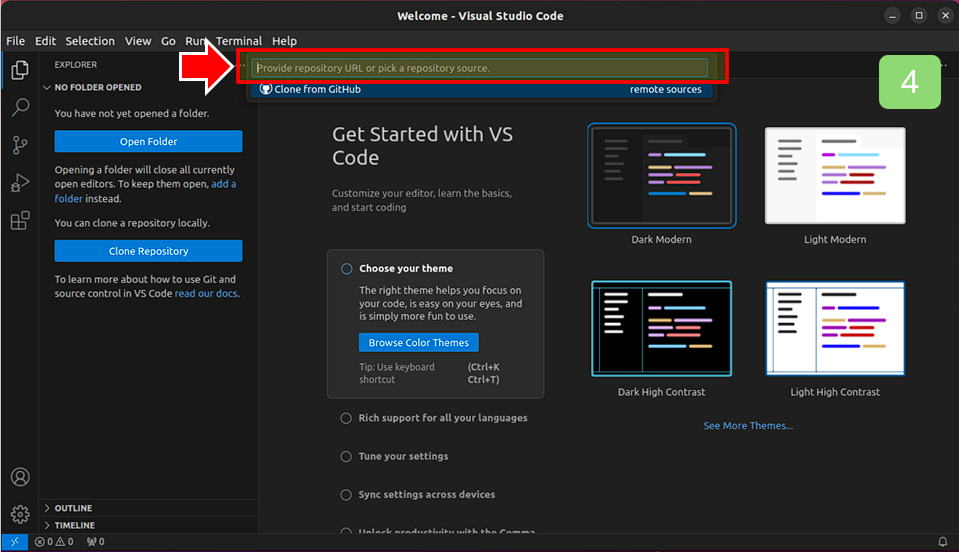Open the Source Control view icon

point(20,145)
